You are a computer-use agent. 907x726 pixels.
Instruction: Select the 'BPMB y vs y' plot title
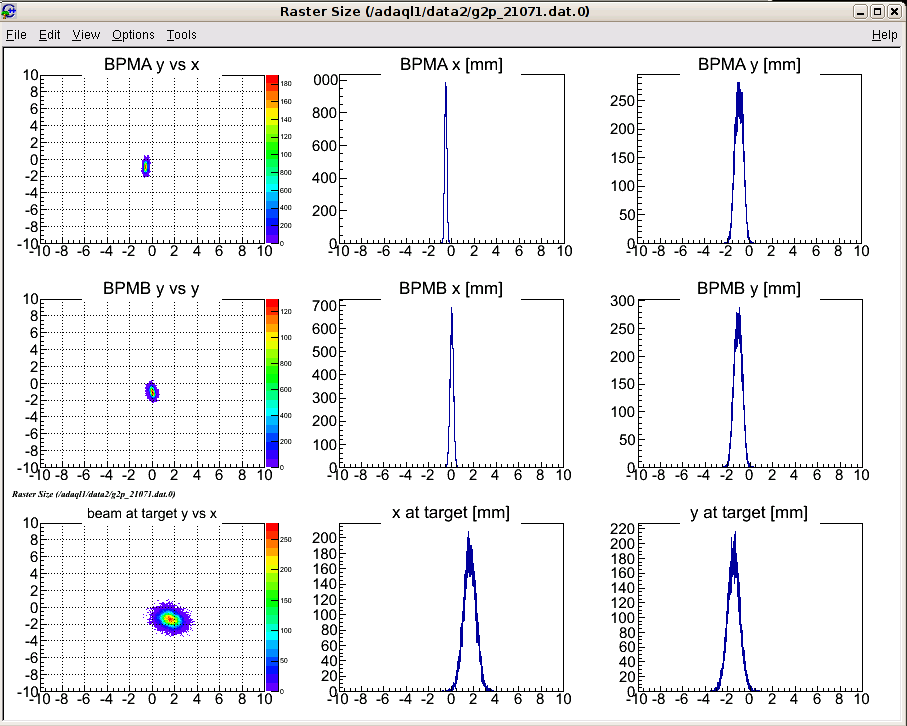click(x=151, y=288)
